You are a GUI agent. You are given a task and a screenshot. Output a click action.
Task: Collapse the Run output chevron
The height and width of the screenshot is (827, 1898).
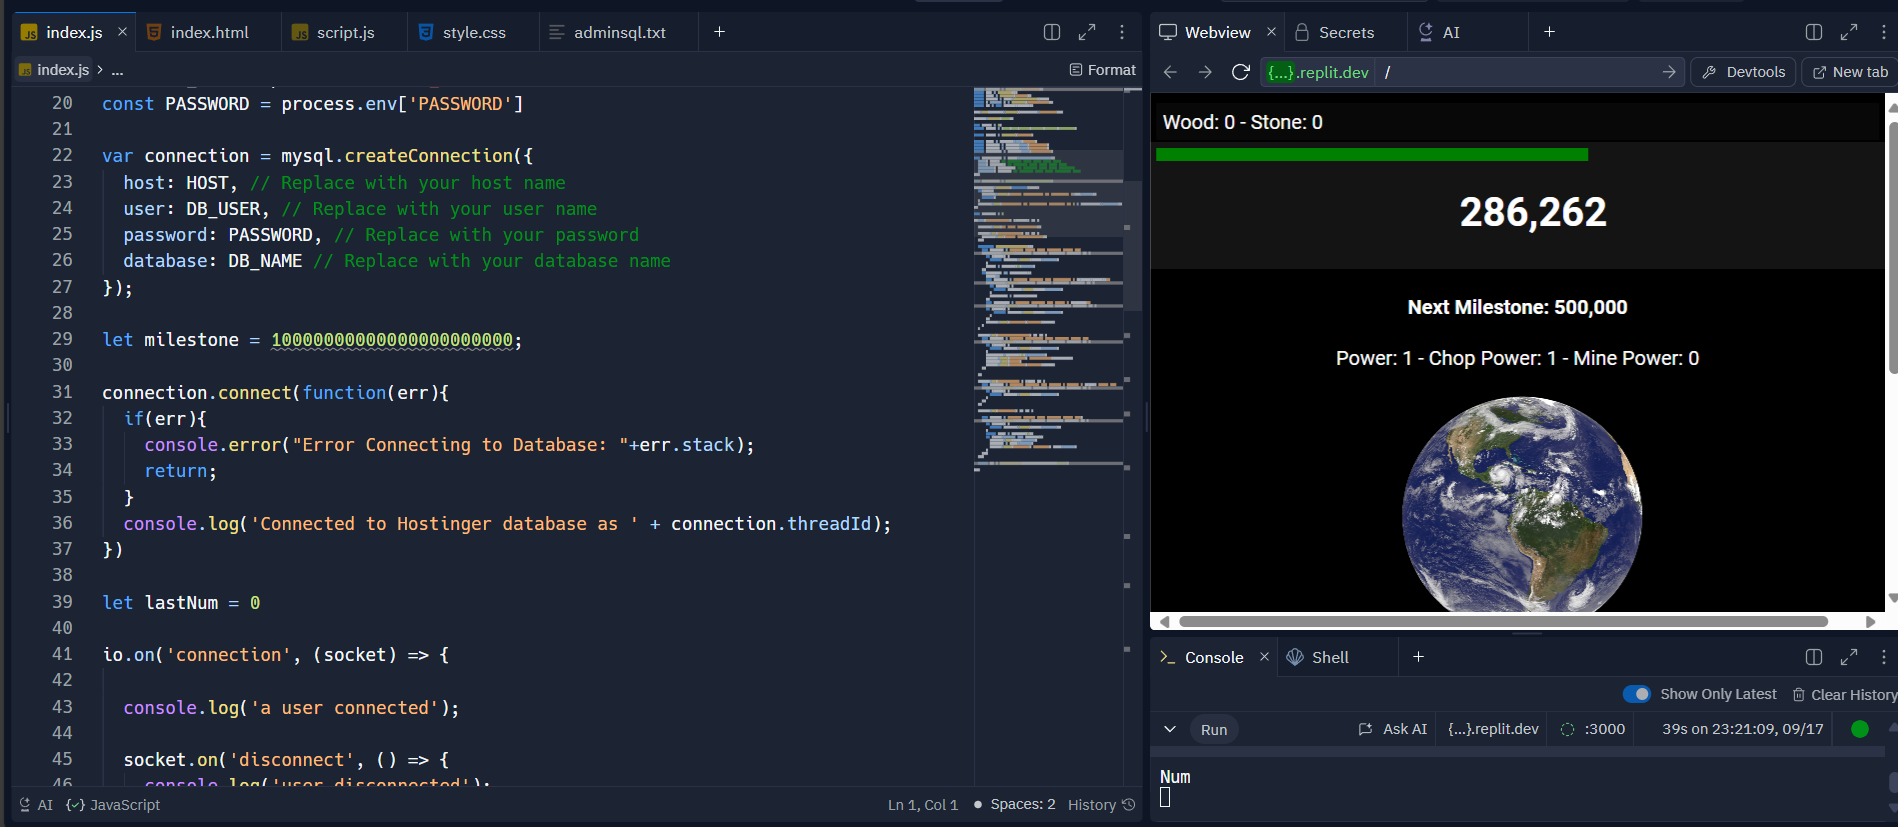pyautogui.click(x=1169, y=729)
